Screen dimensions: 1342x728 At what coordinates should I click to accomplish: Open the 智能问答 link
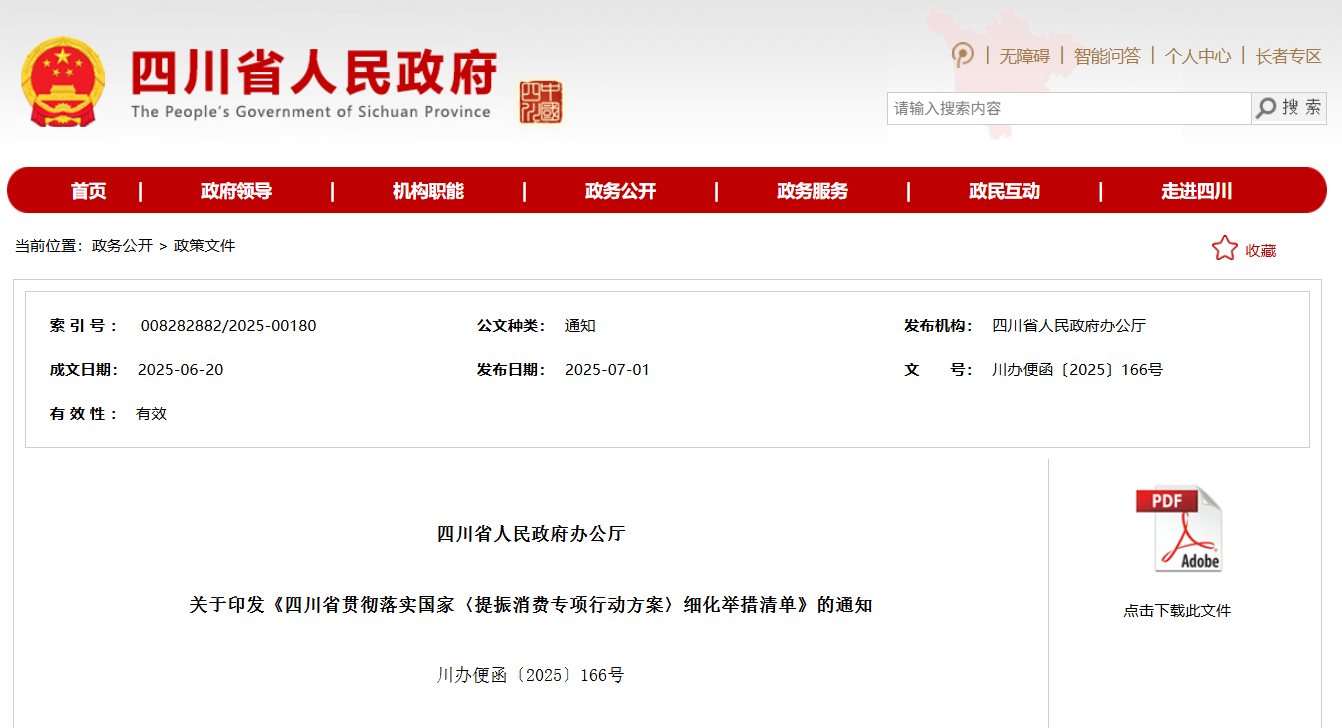point(1107,56)
